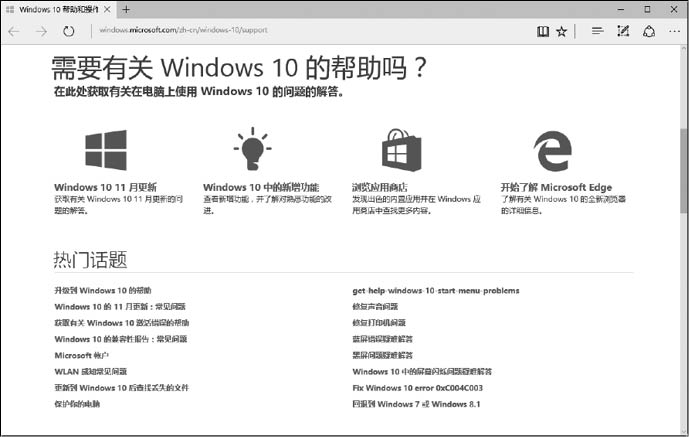Open 修复打印机问题 topic link
Screen dimensions: 689x437
click(x=379, y=323)
